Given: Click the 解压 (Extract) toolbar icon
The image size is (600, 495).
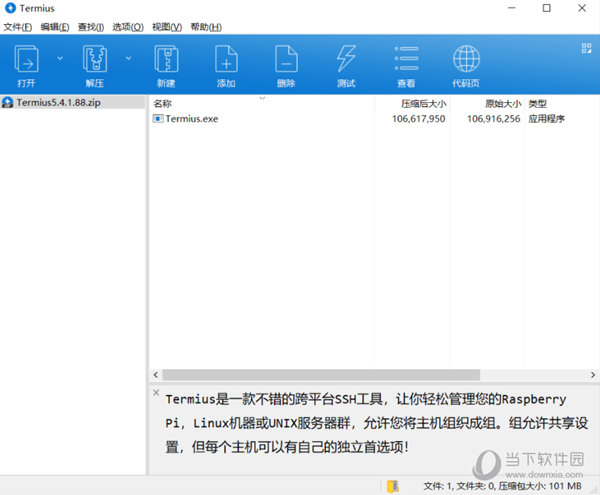Looking at the screenshot, I should pos(95,59).
